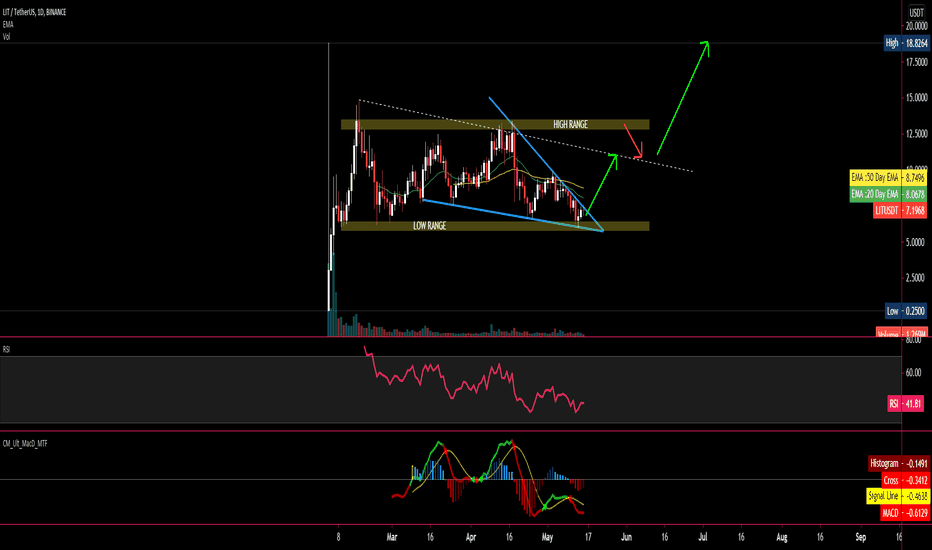932x550 pixels.
Task: Click the 2.5000 price axis tick
Action: [x=915, y=278]
